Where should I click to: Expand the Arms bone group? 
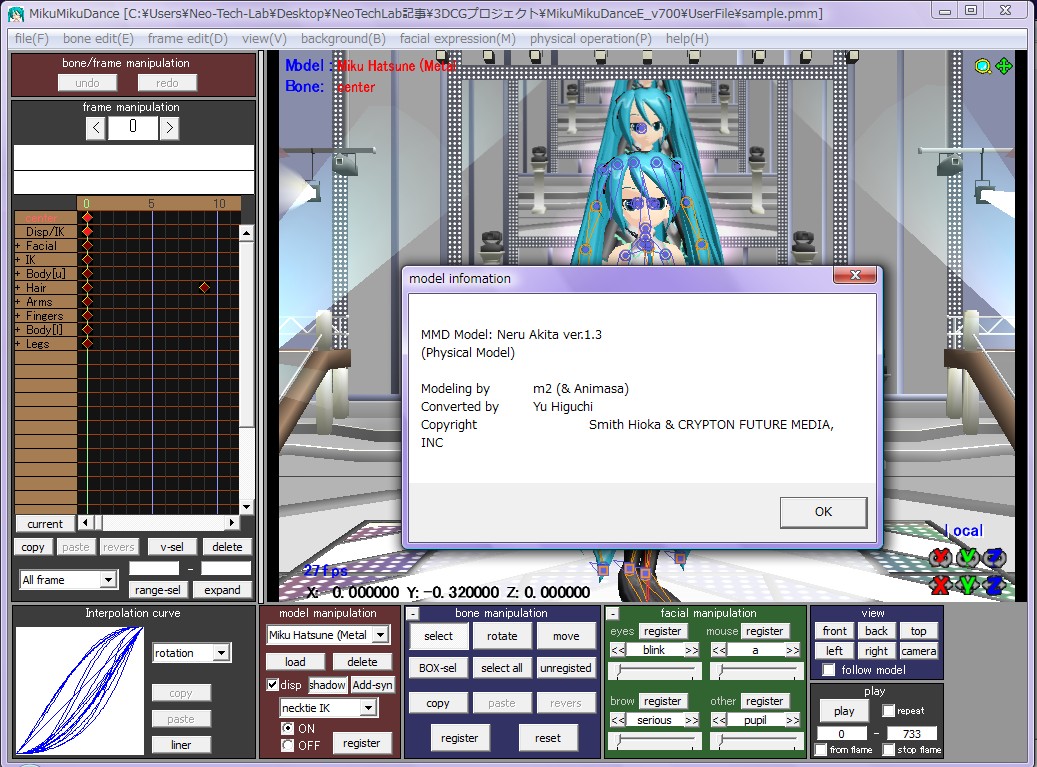click(x=18, y=302)
